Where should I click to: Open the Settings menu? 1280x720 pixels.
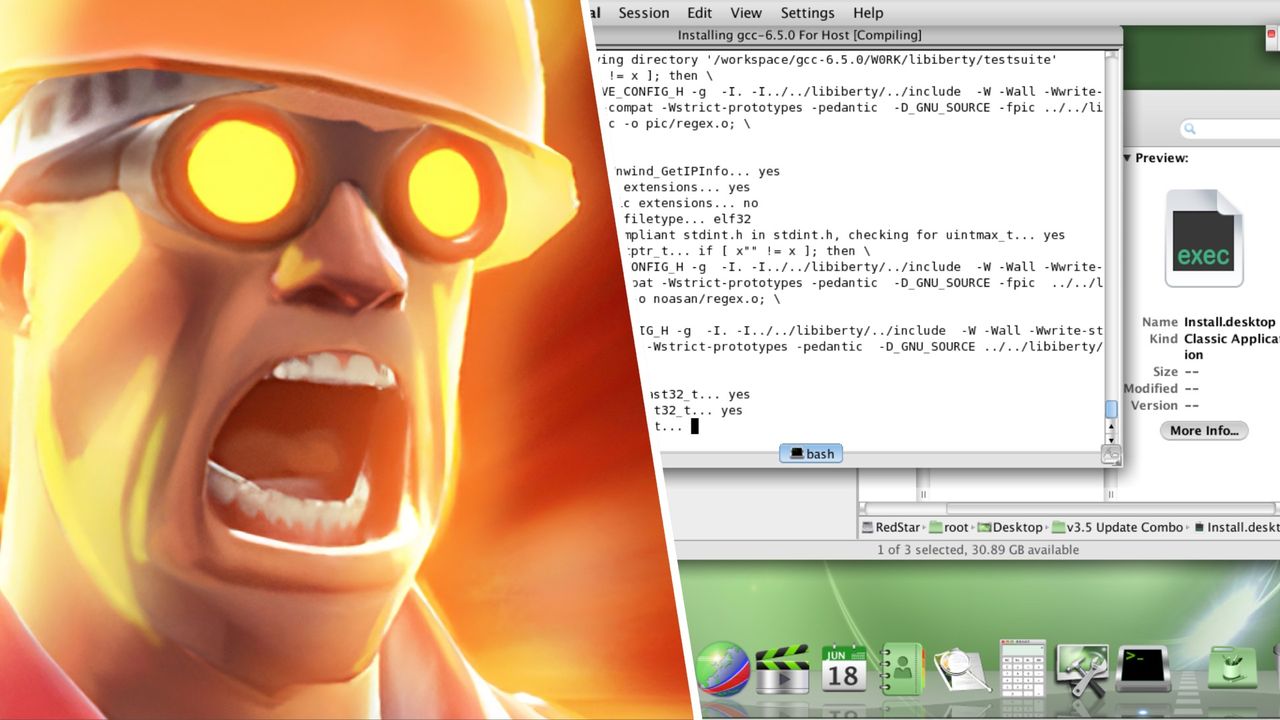[807, 13]
